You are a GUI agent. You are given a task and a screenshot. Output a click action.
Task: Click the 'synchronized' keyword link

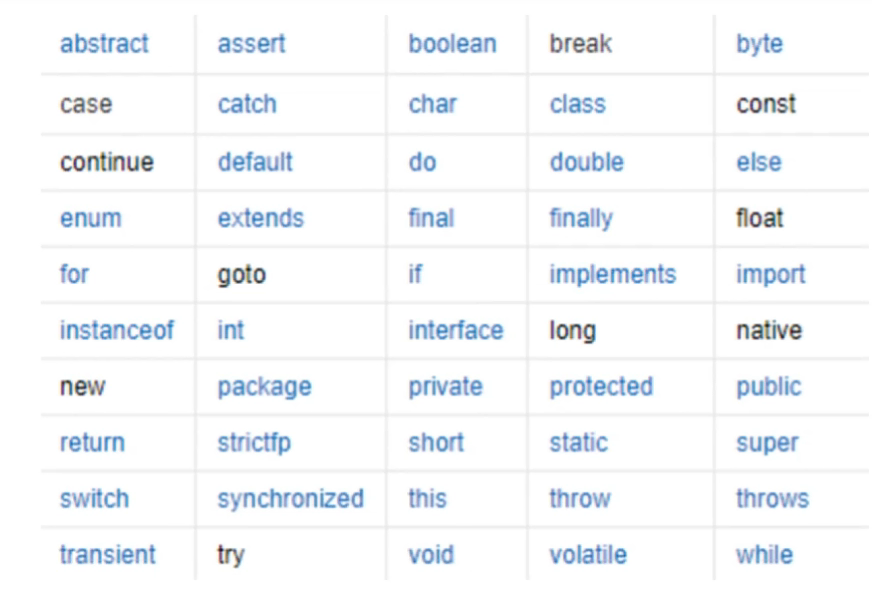(290, 498)
